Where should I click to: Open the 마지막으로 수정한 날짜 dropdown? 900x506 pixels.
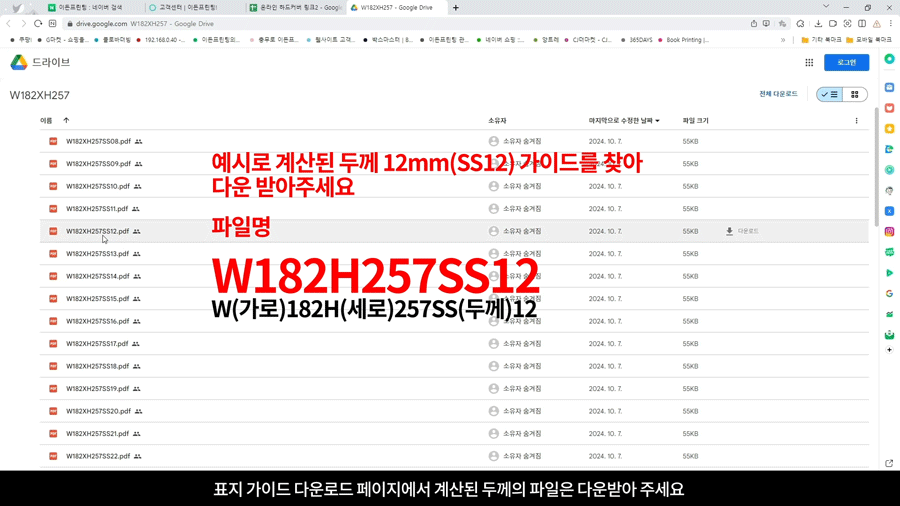(x=624, y=120)
